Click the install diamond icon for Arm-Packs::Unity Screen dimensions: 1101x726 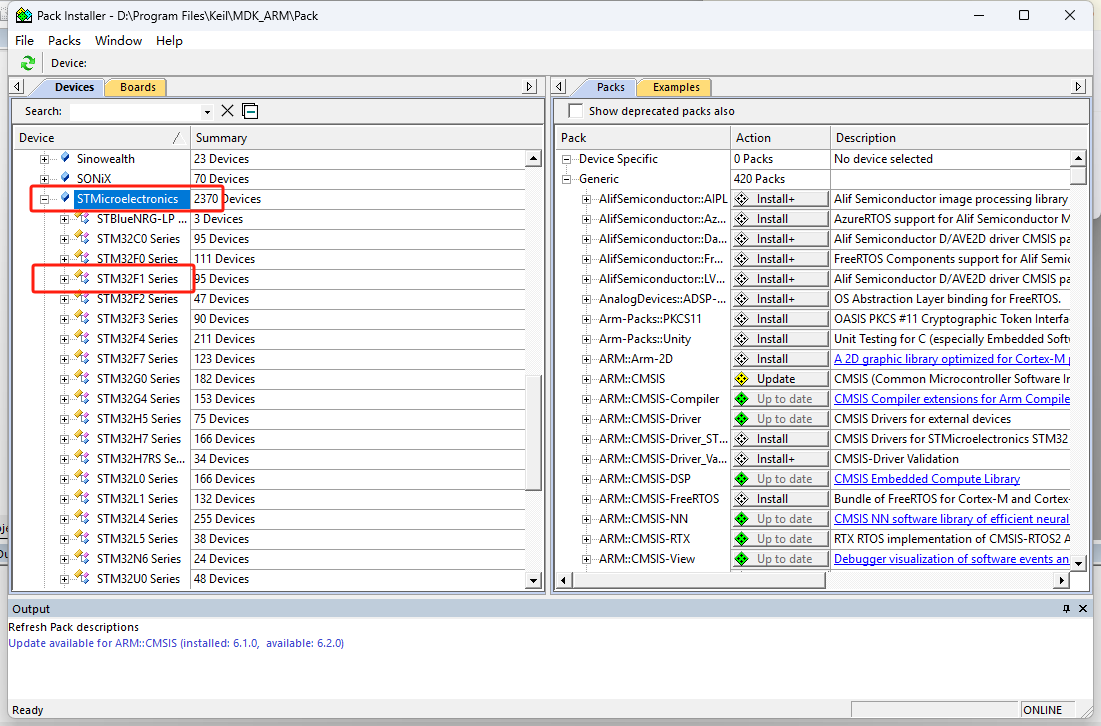coord(741,338)
